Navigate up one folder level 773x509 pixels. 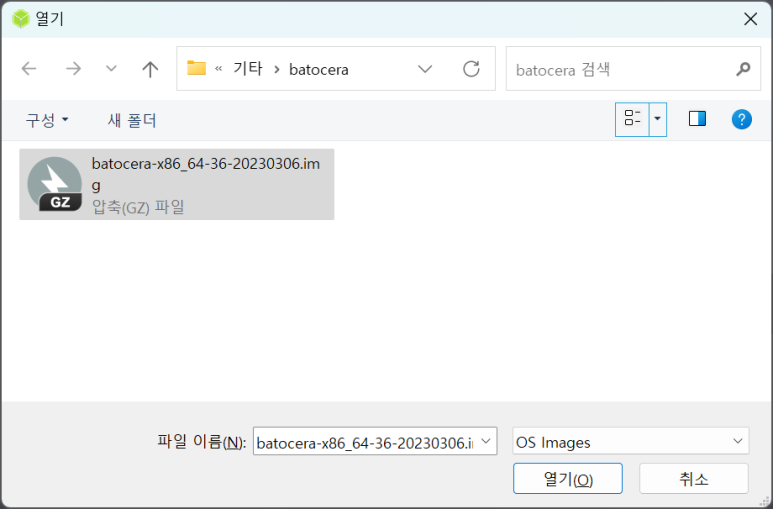tap(150, 69)
